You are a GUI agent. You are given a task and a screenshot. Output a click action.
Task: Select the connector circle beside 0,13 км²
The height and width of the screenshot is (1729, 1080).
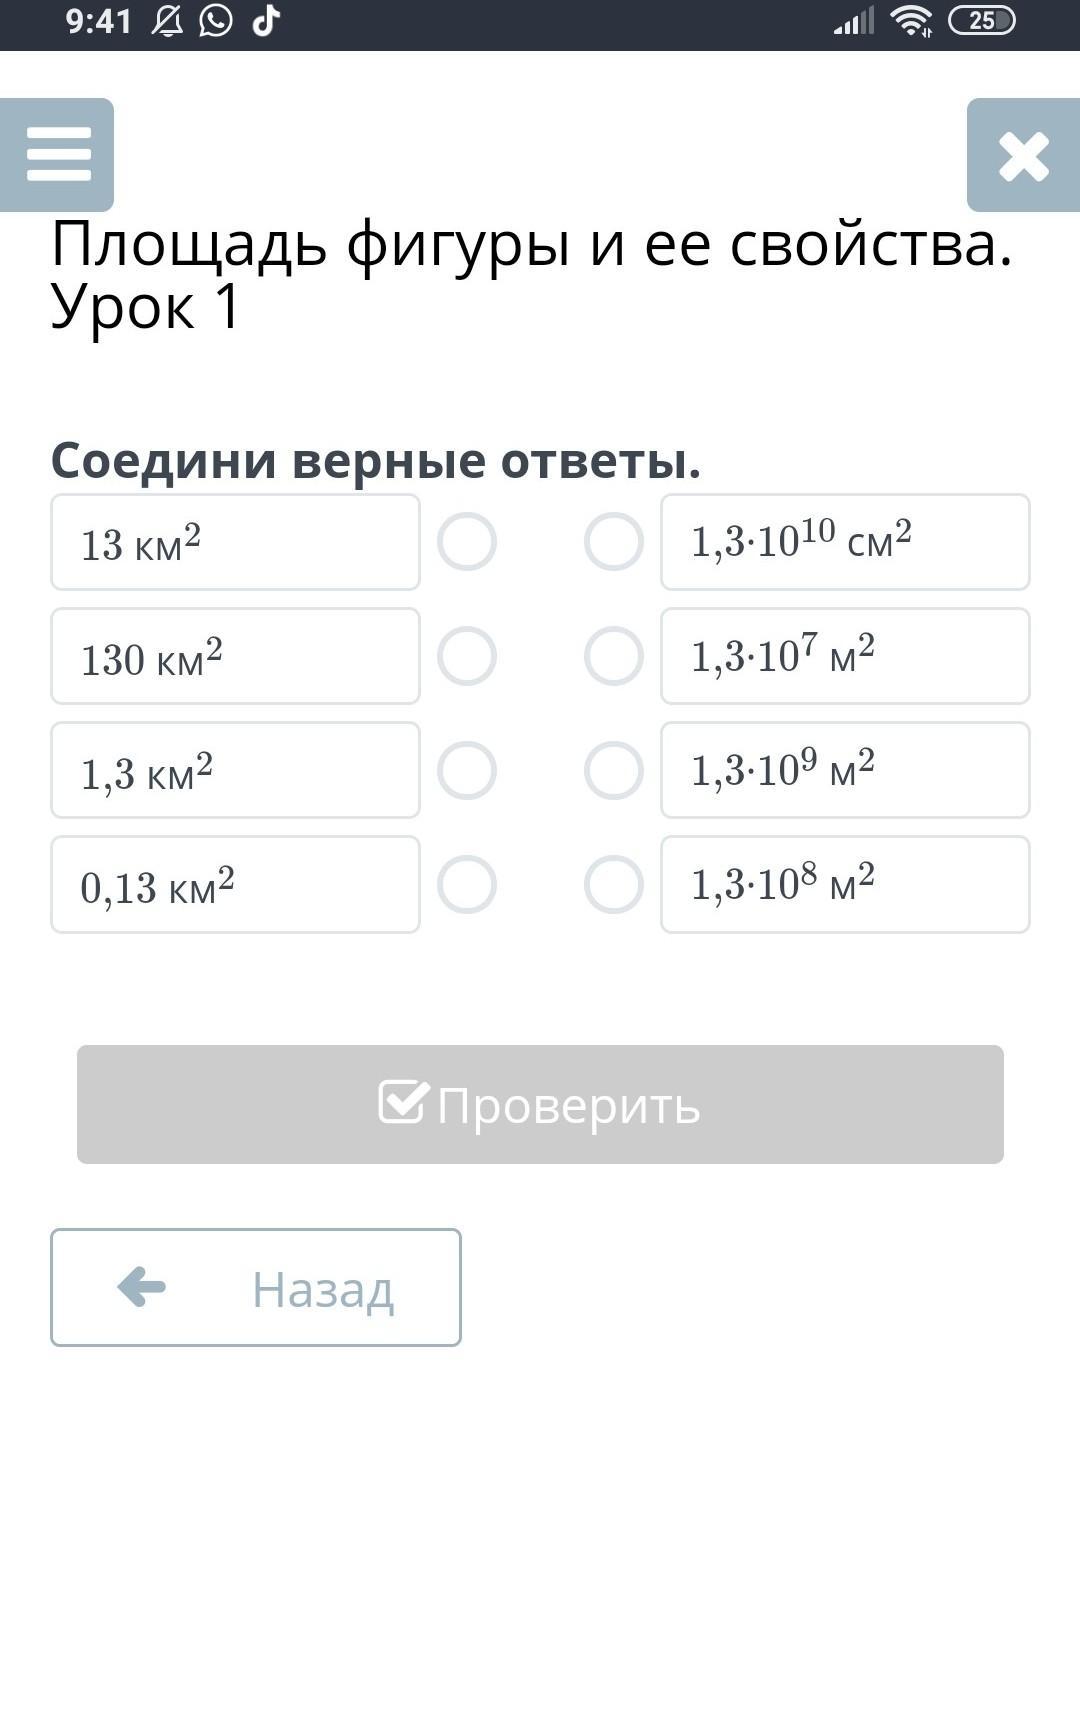click(467, 884)
